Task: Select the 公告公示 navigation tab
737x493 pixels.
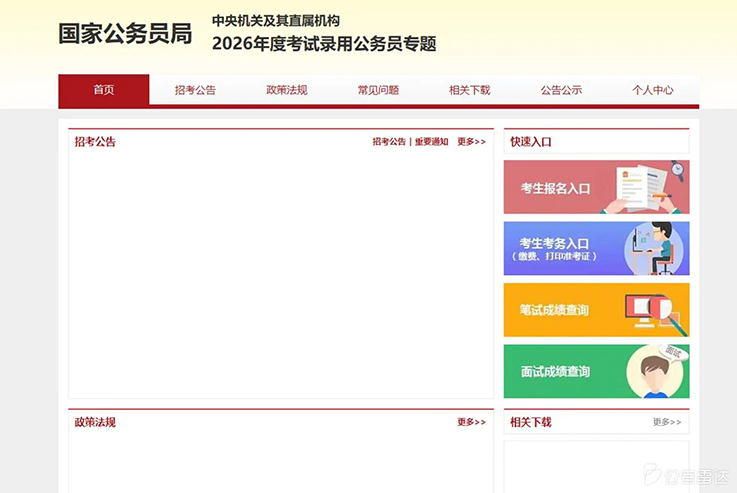Action: [x=561, y=90]
